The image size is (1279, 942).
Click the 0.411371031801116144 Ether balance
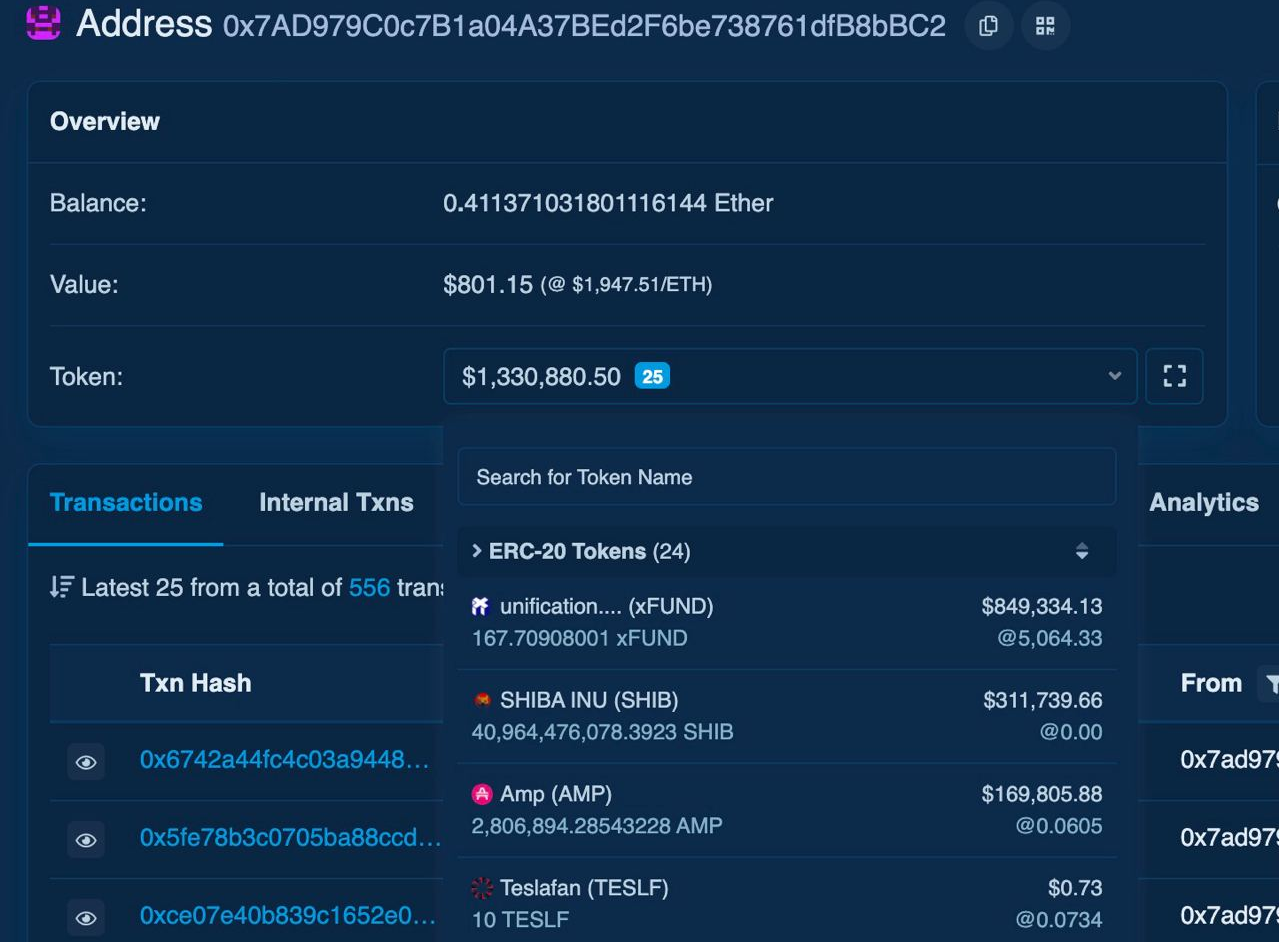(608, 204)
